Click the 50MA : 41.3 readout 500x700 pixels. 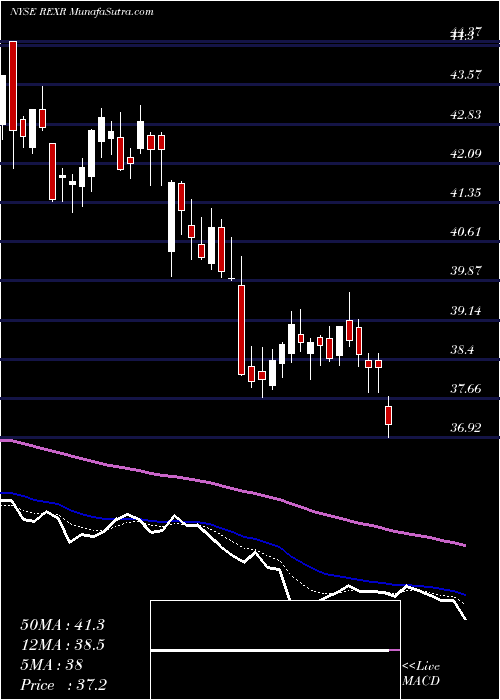point(62,624)
